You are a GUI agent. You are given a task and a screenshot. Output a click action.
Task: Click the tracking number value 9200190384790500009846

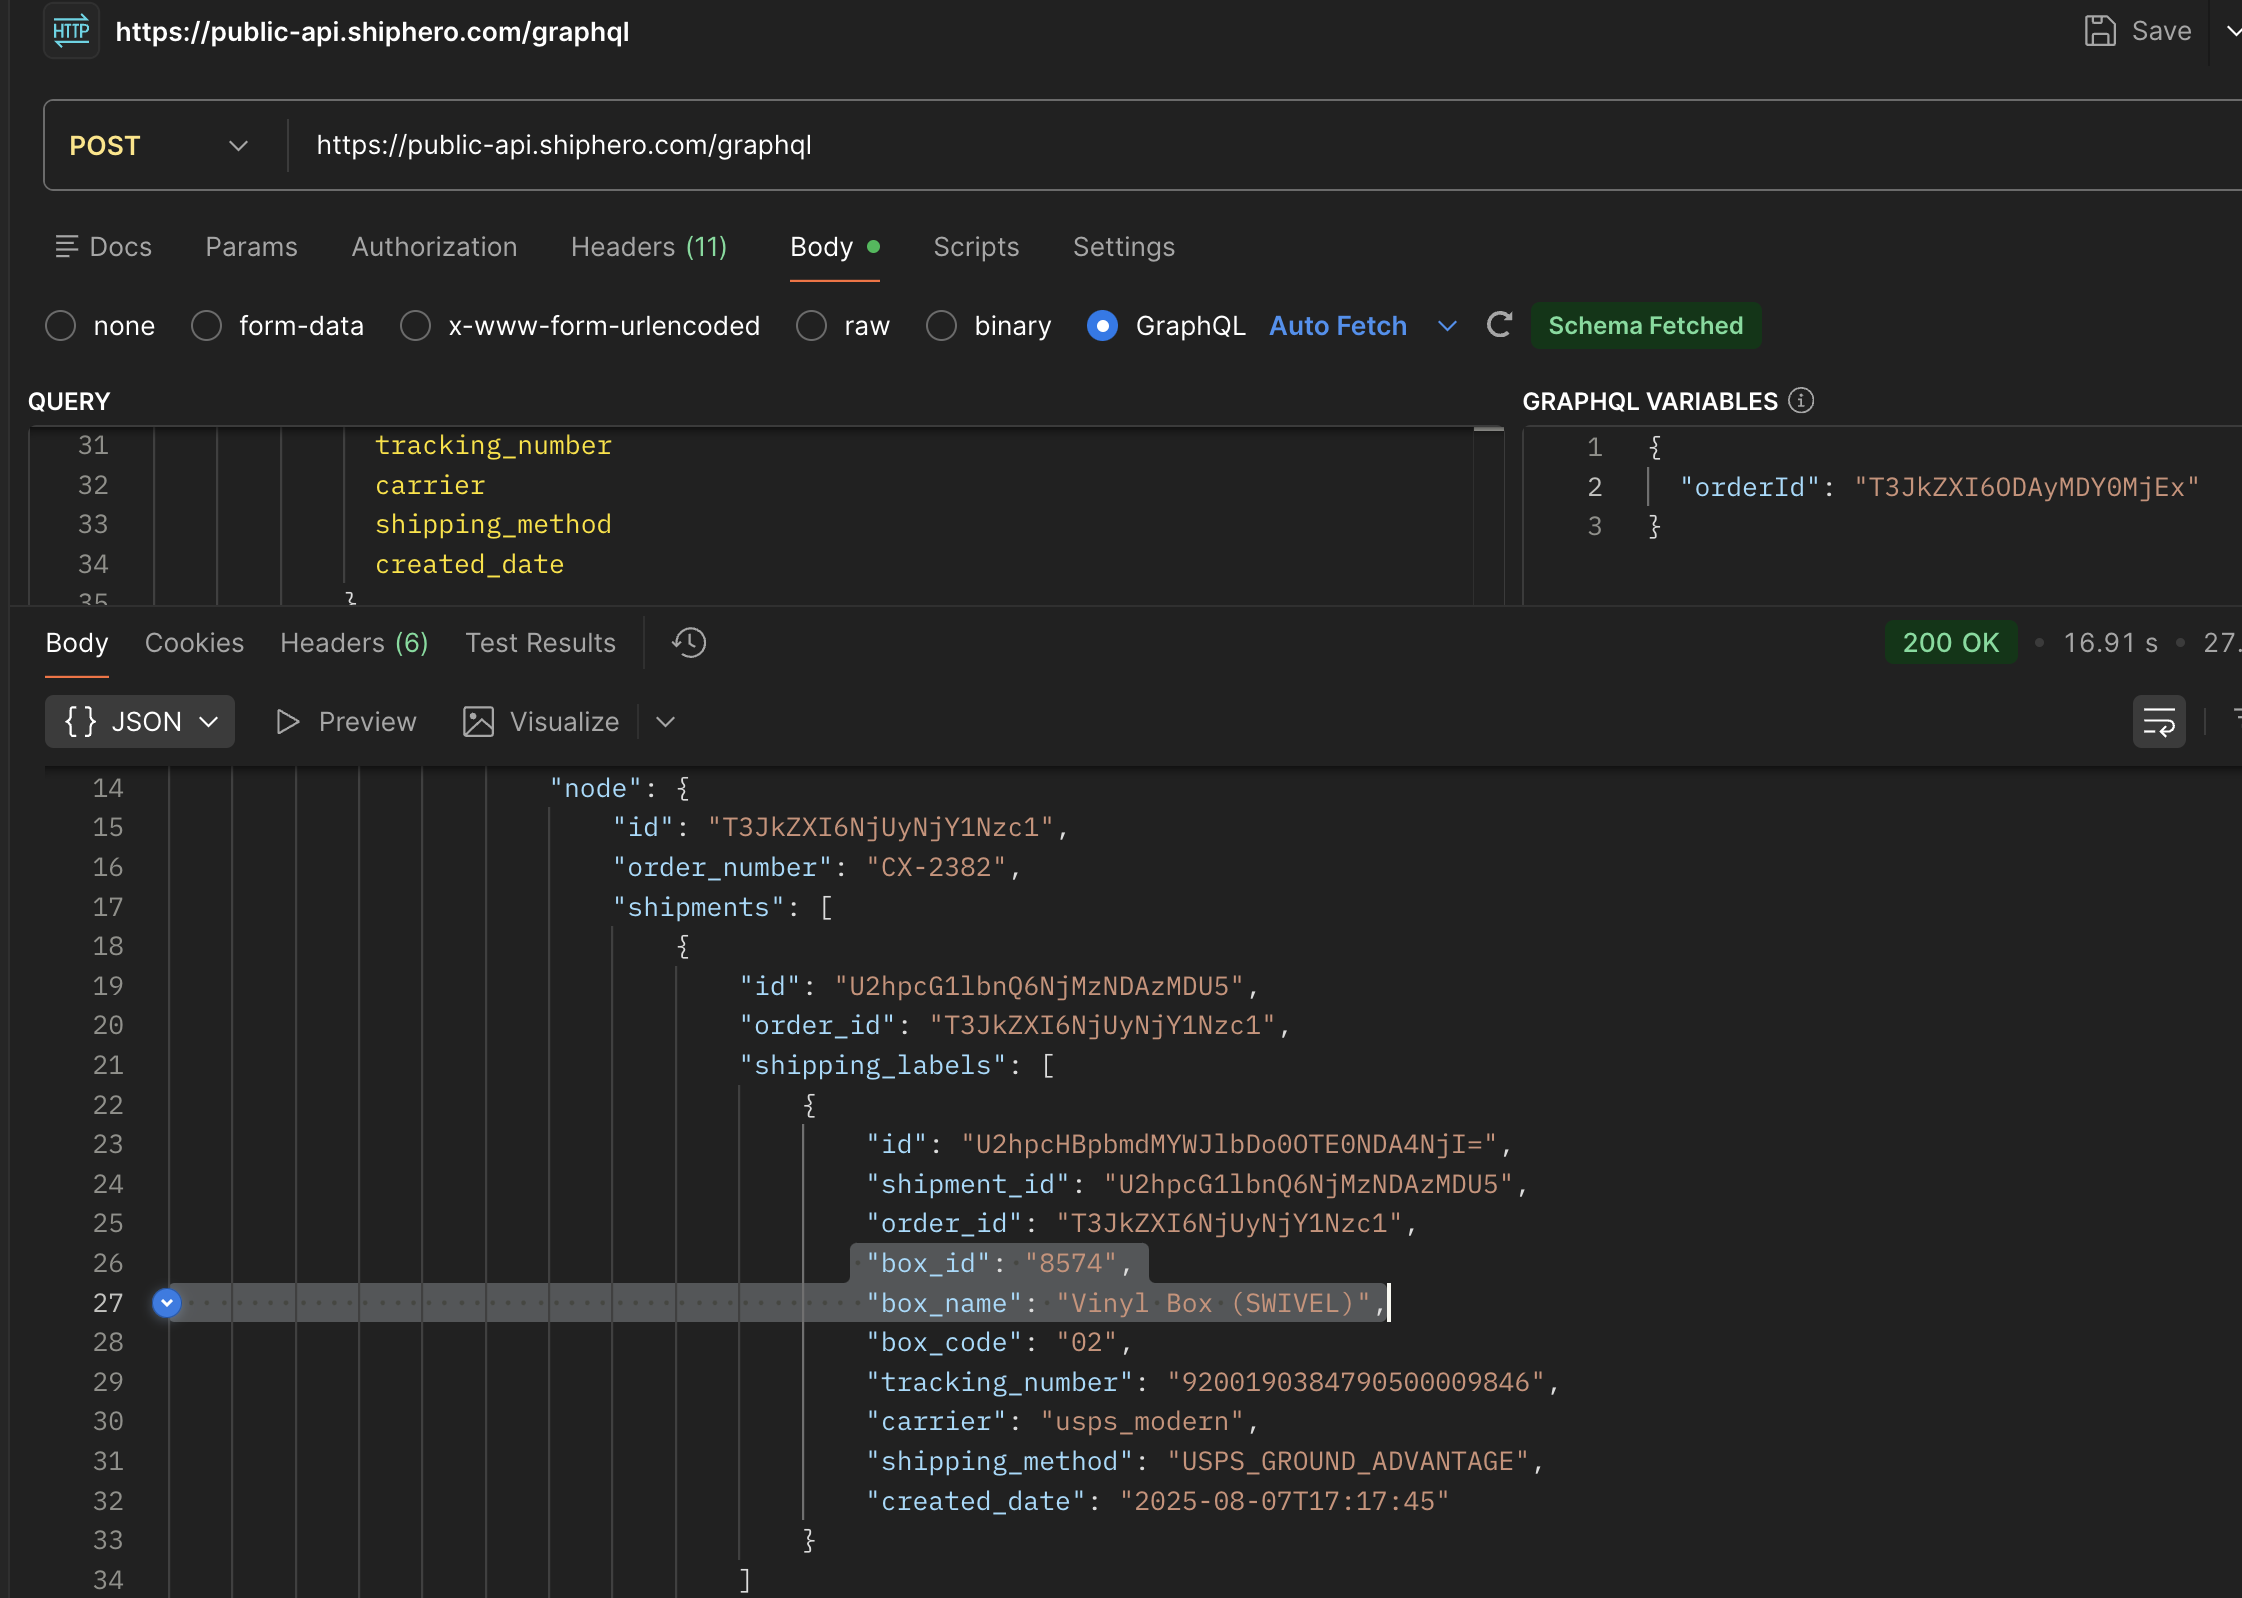[1356, 1382]
